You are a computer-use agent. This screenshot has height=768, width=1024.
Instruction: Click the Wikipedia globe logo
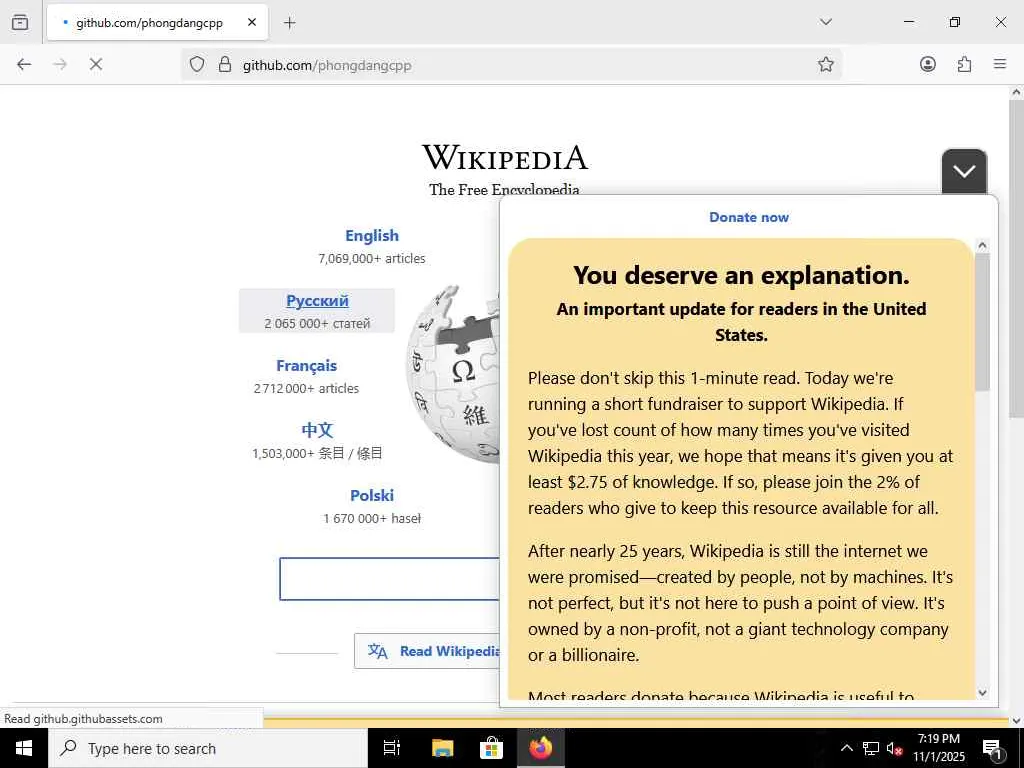453,374
